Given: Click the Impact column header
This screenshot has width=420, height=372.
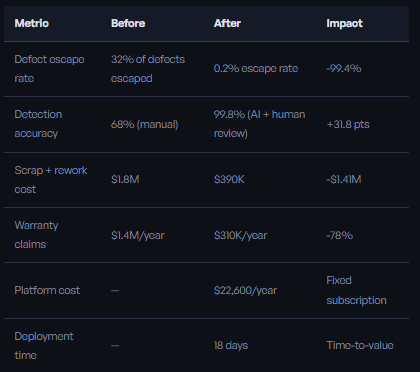Looking at the screenshot, I should pyautogui.click(x=345, y=23).
